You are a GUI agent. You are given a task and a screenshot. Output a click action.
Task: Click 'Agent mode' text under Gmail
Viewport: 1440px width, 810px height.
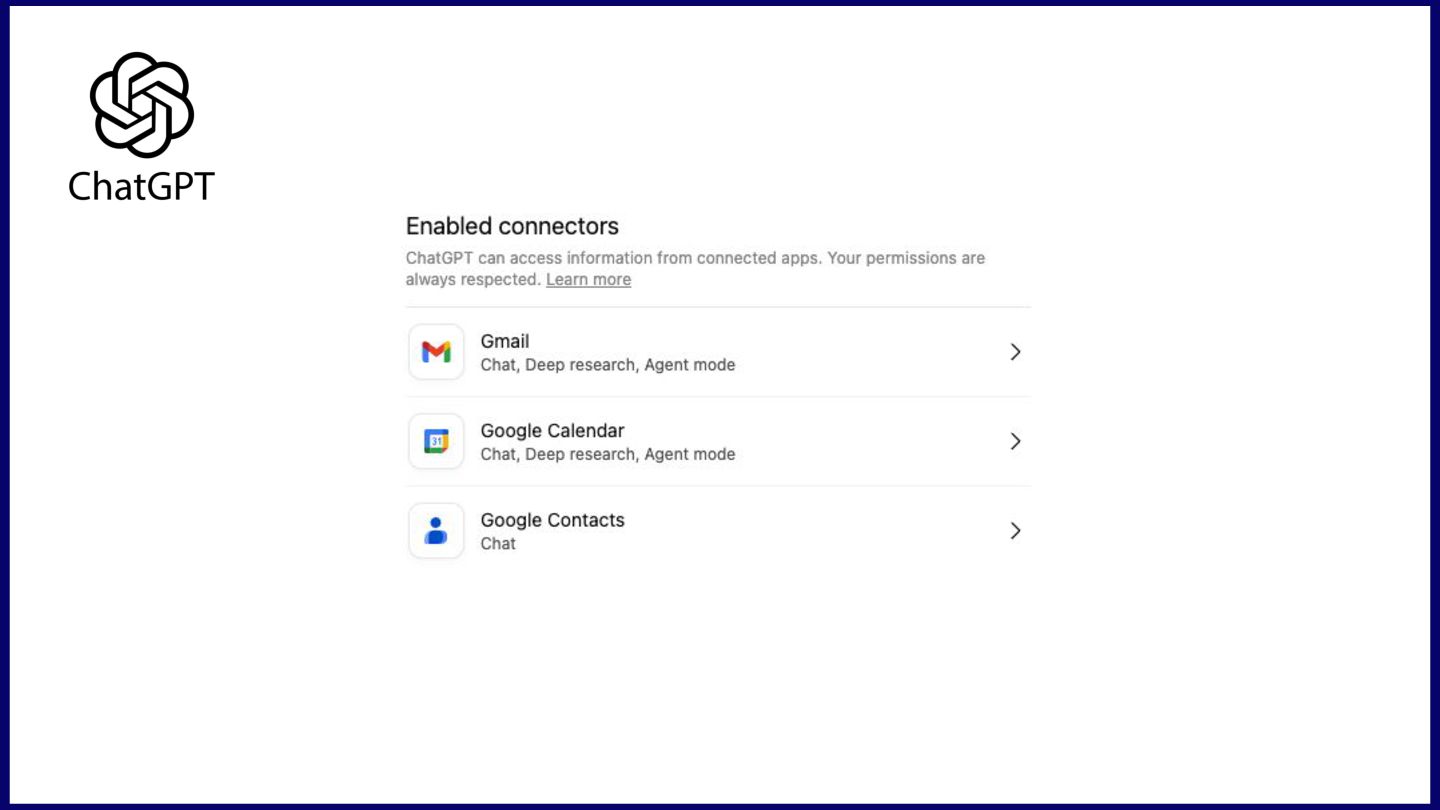[689, 365]
